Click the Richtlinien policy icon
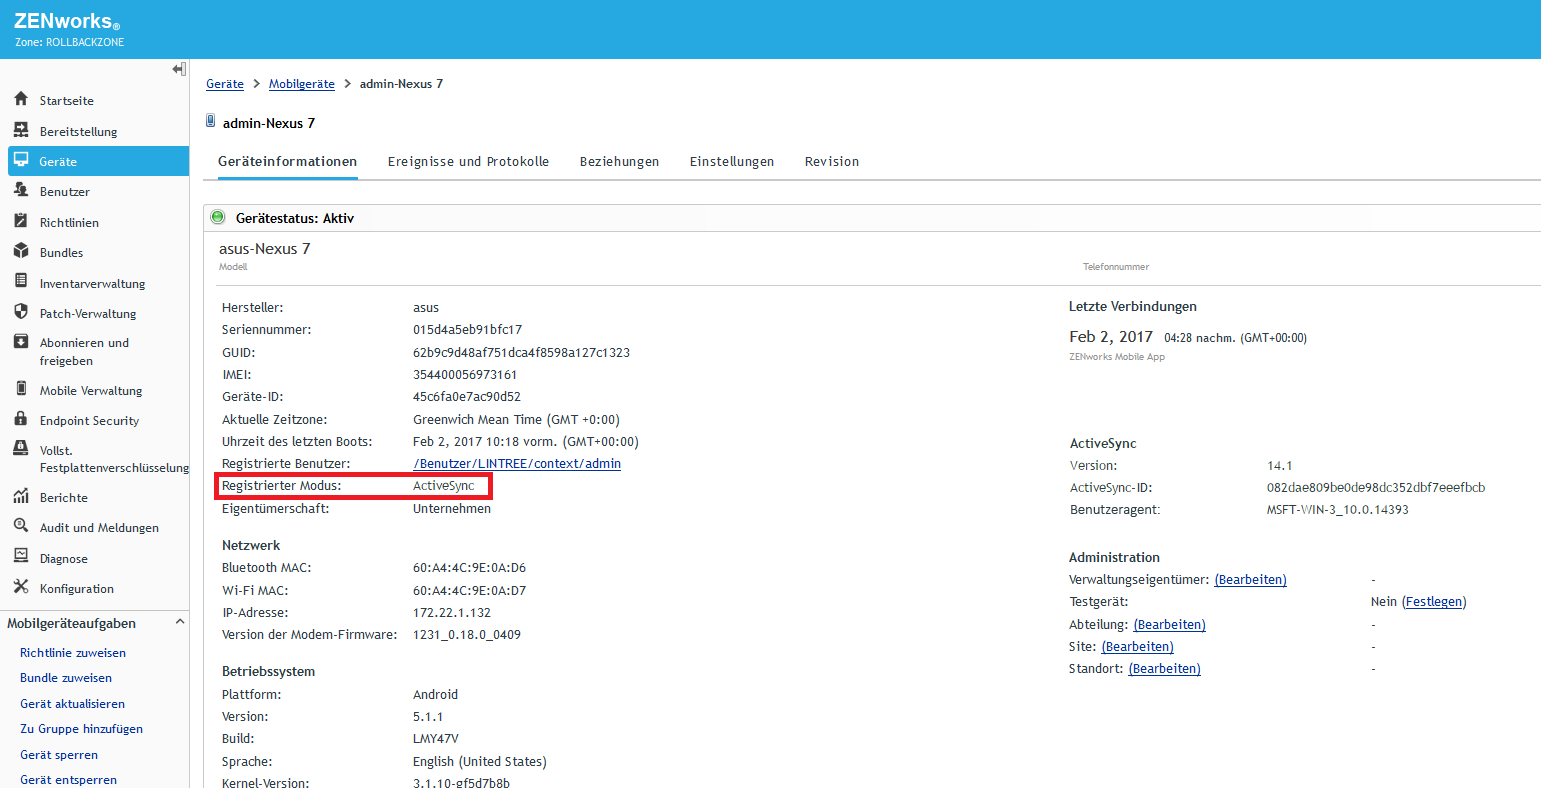The width and height of the screenshot is (1541, 788). pos(21,221)
